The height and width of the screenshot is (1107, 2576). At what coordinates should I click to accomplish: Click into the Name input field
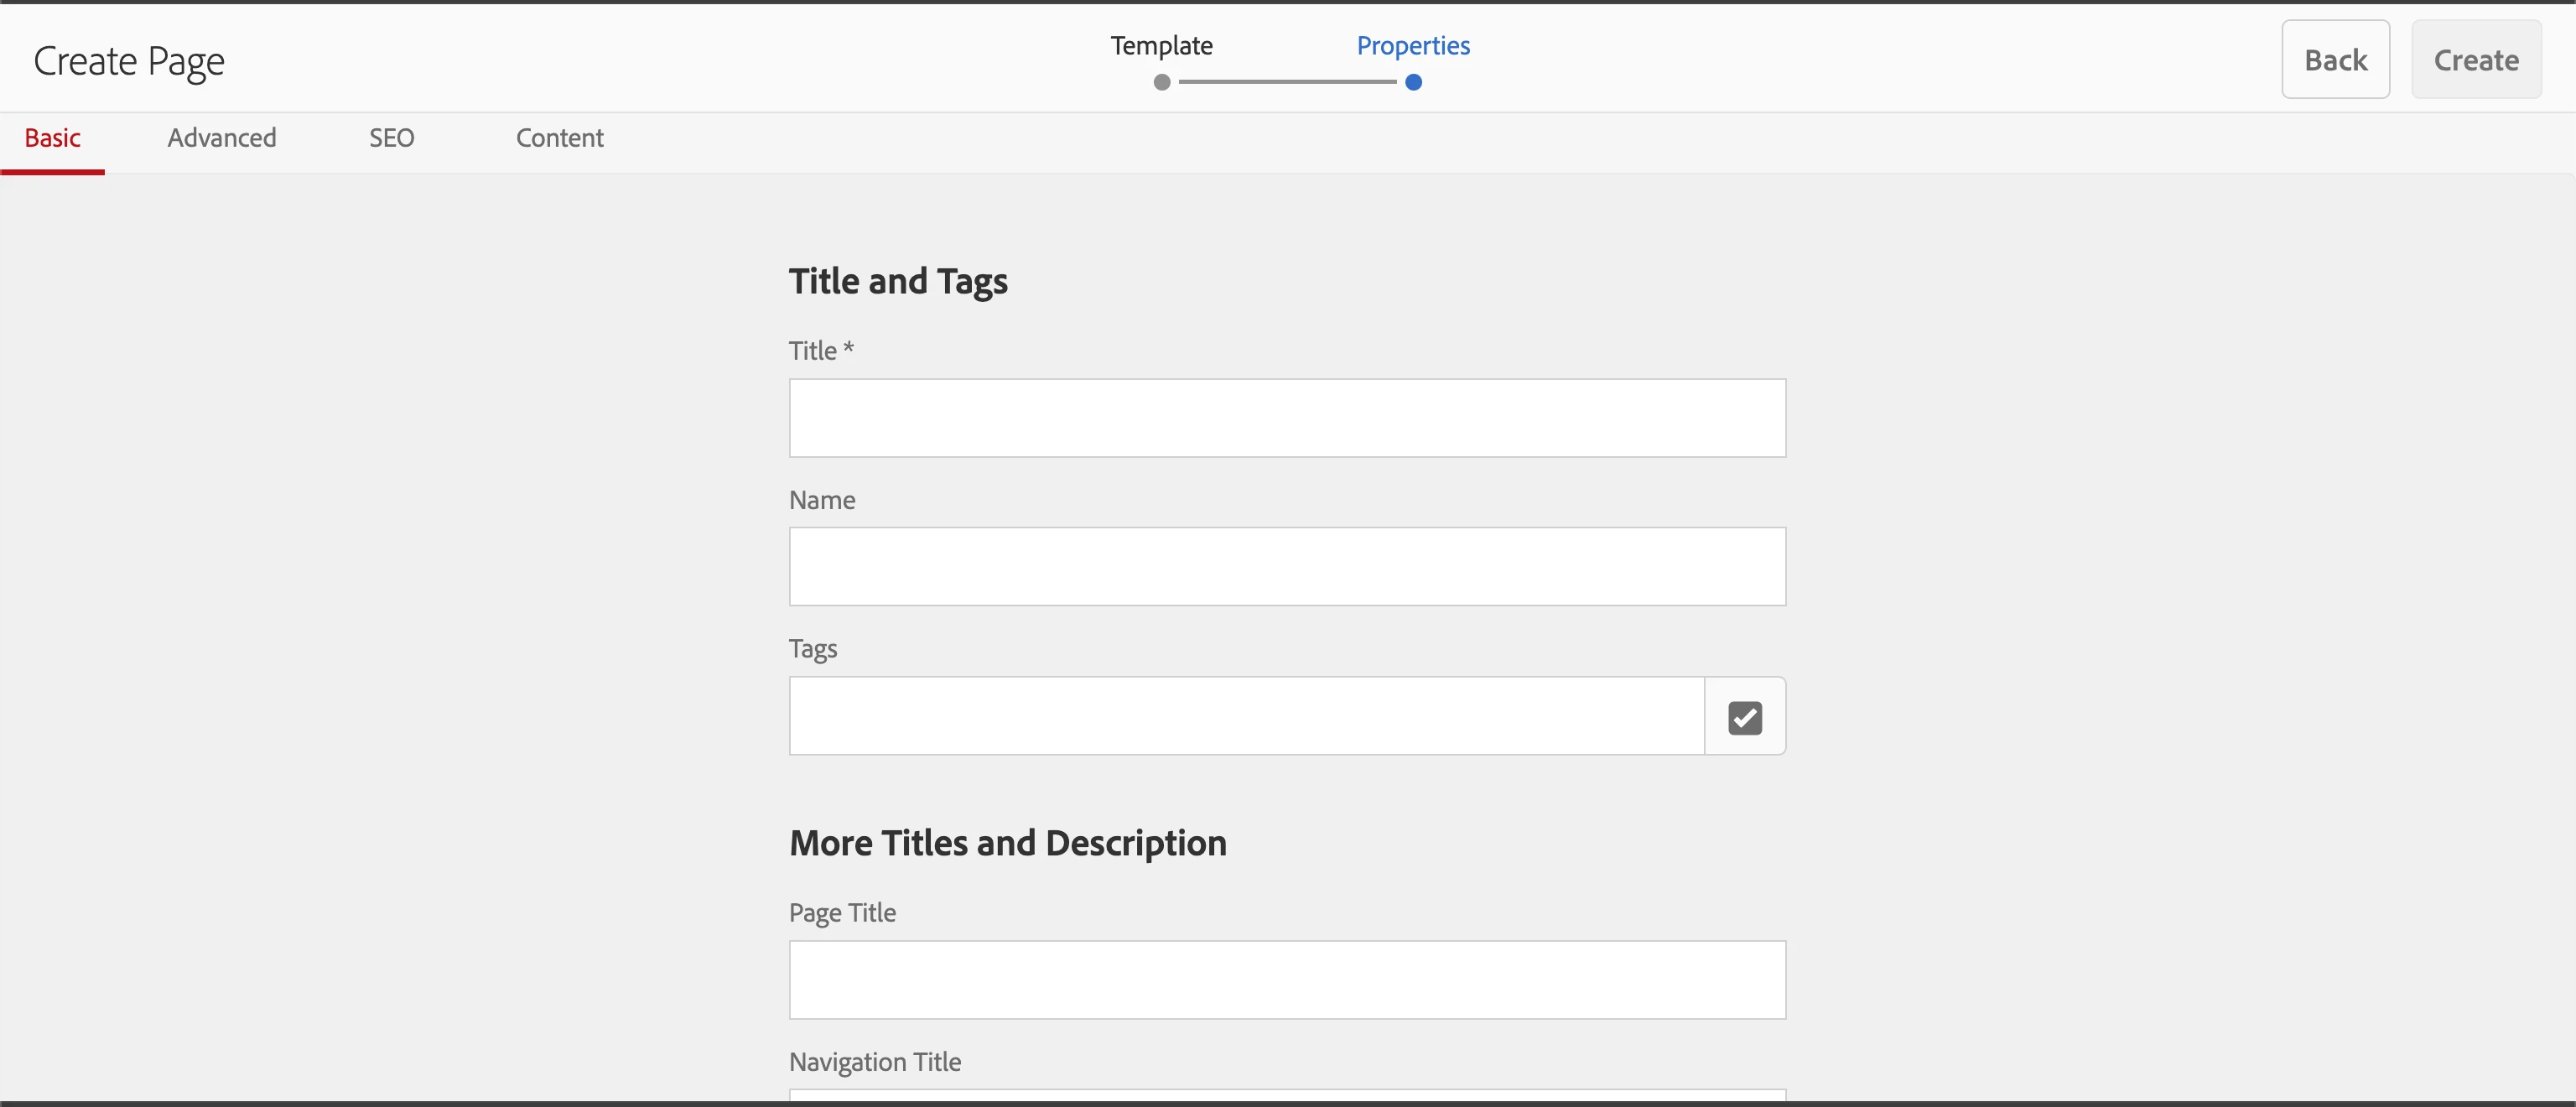(1286, 567)
